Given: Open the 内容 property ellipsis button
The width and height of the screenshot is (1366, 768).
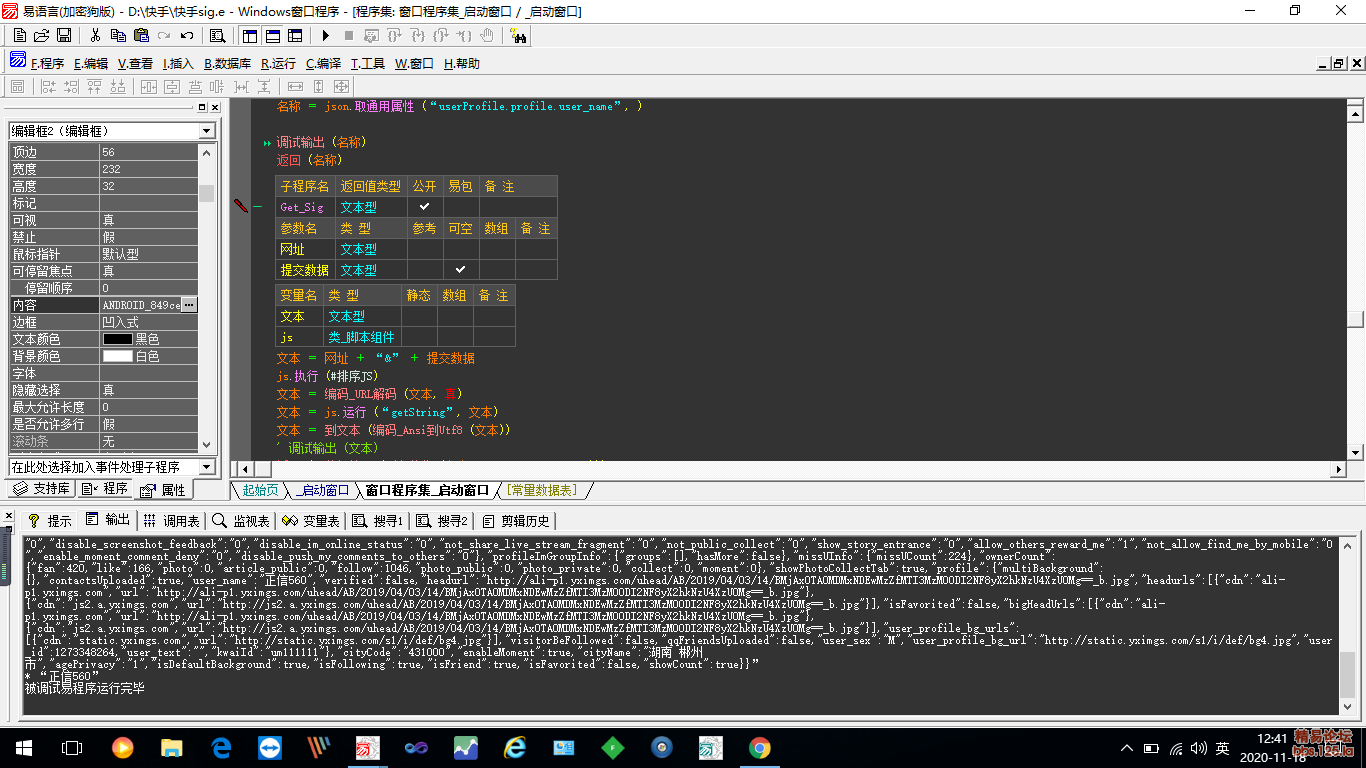Looking at the screenshot, I should [x=188, y=305].
